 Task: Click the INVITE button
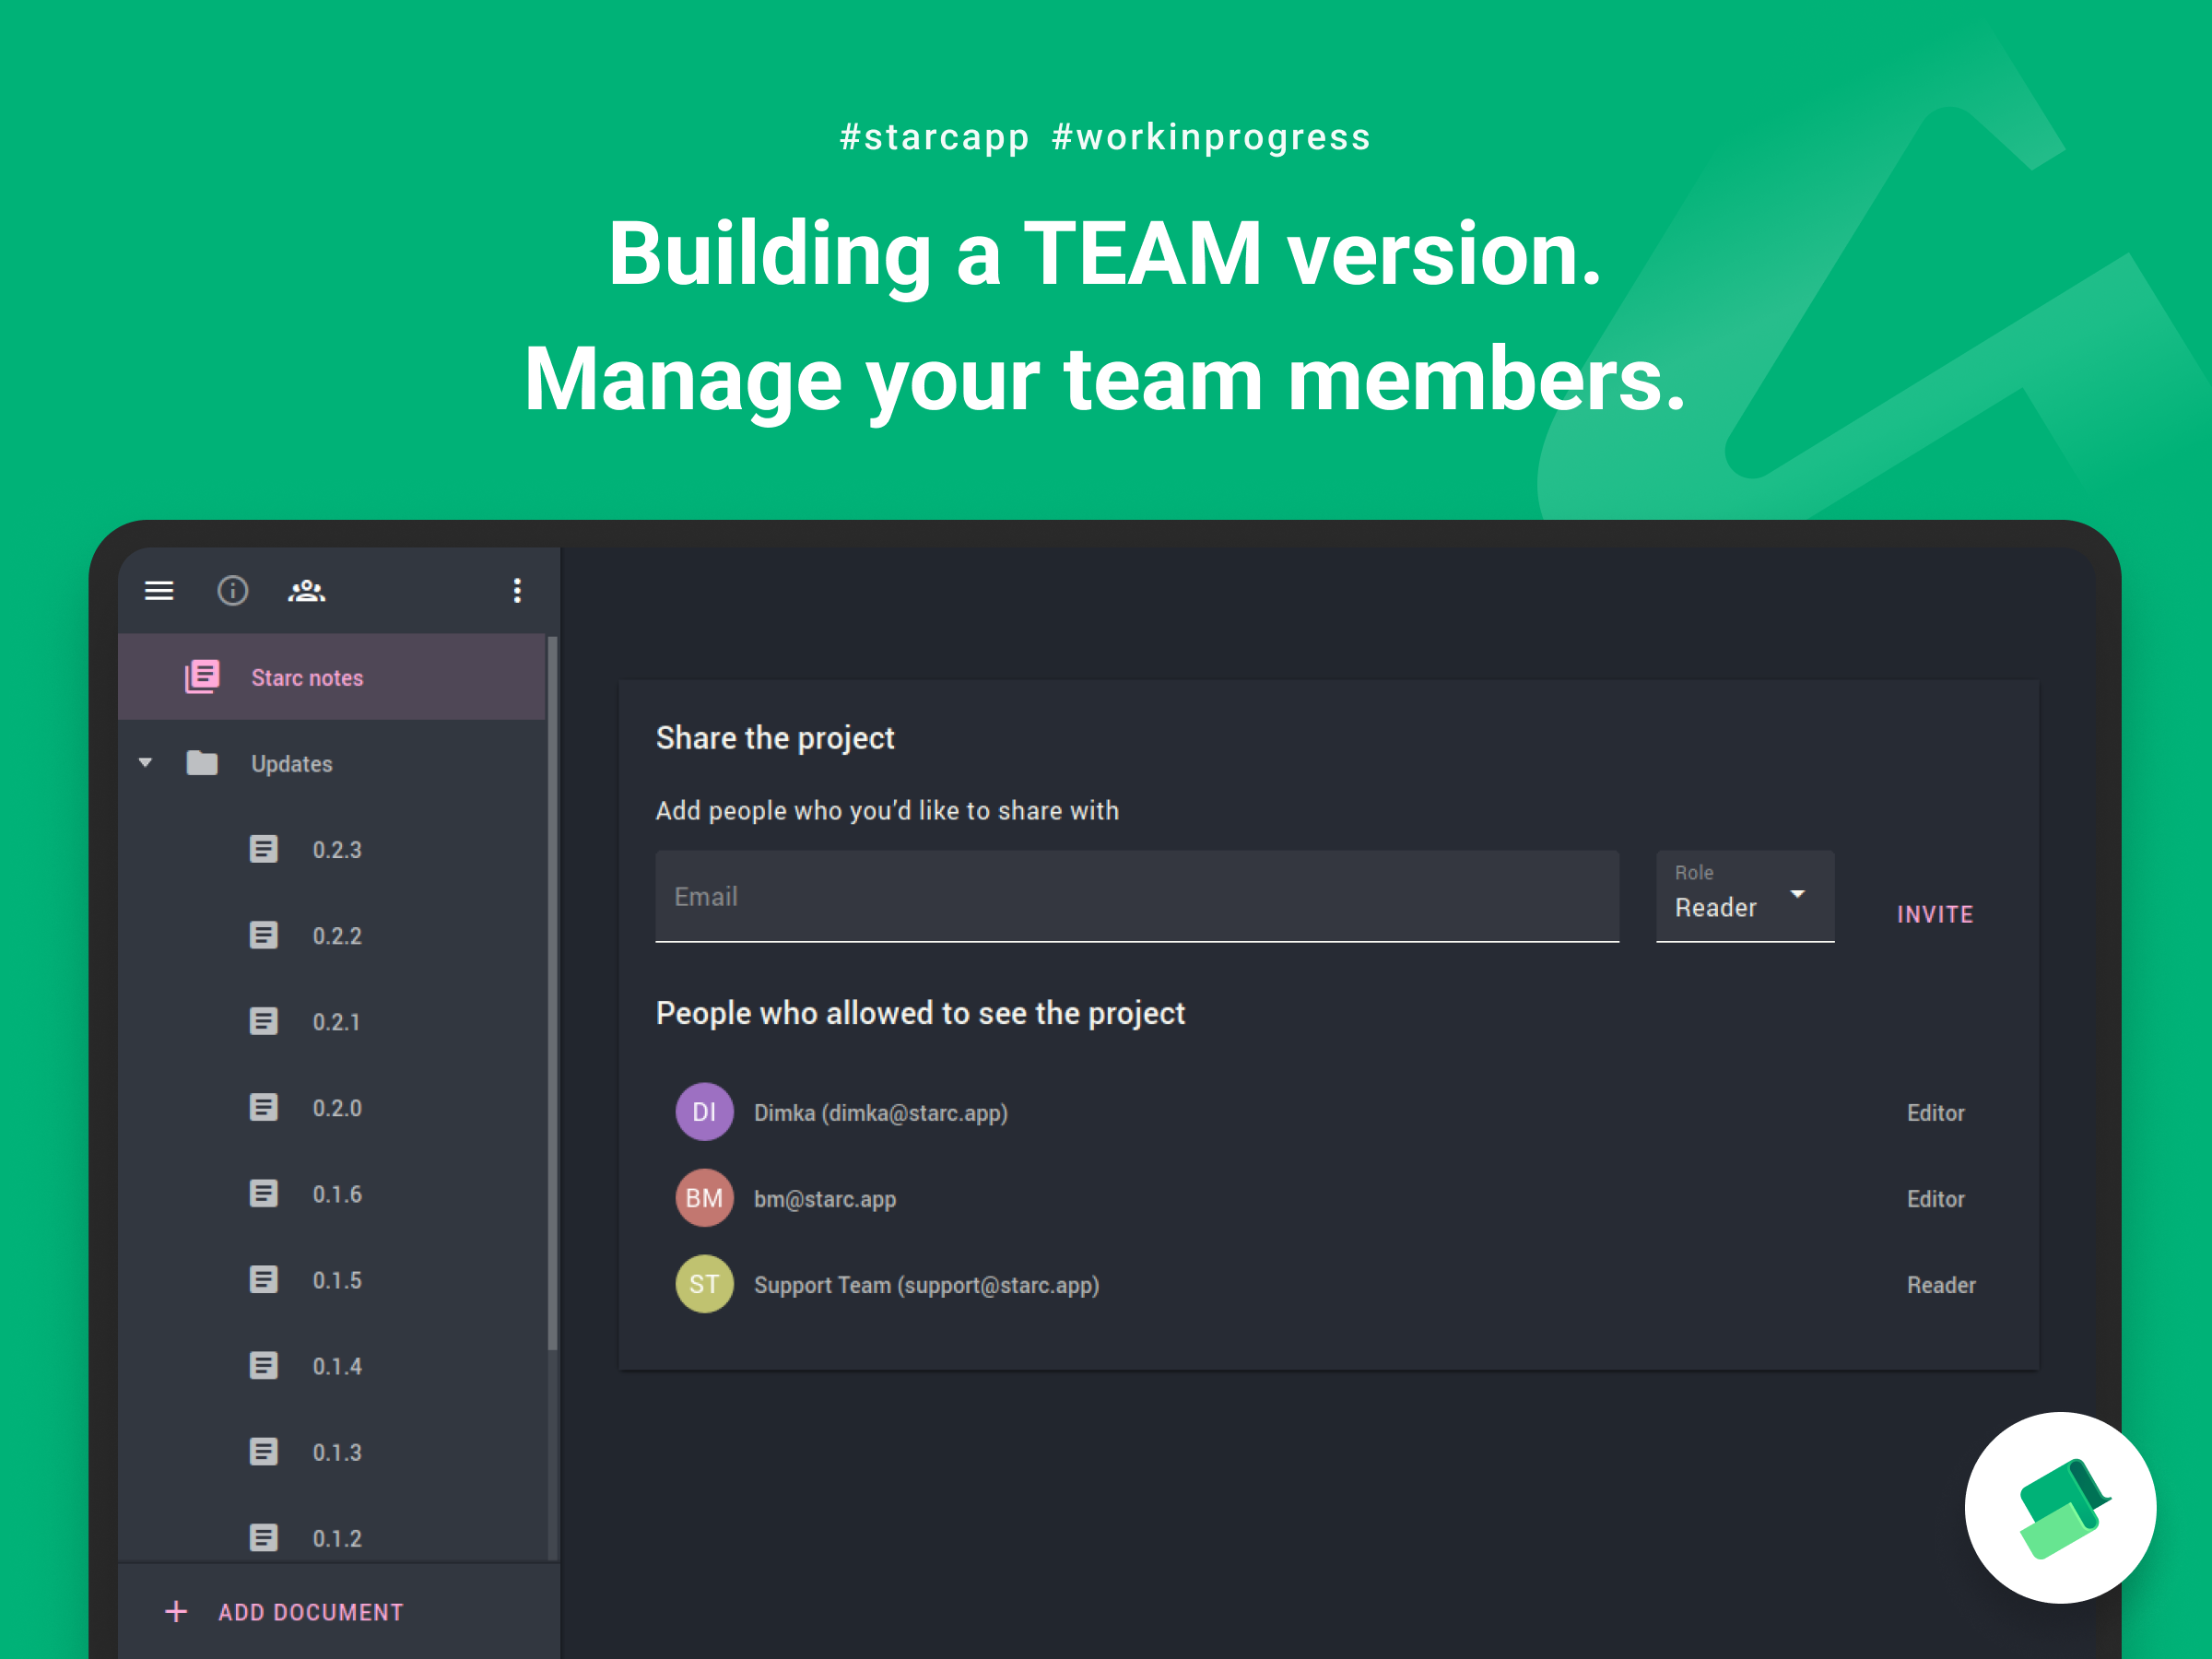1934,913
